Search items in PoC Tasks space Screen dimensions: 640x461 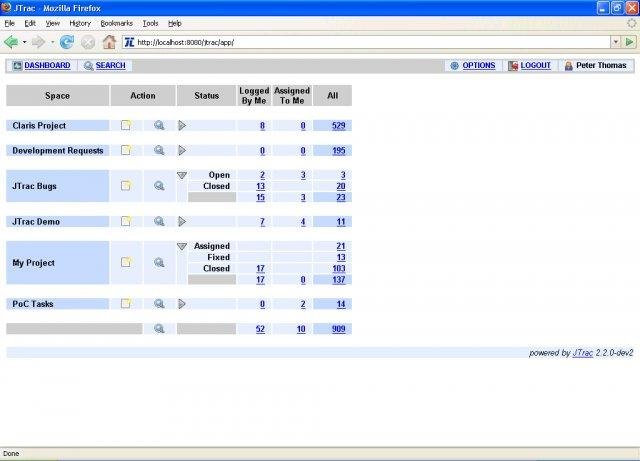pos(159,303)
